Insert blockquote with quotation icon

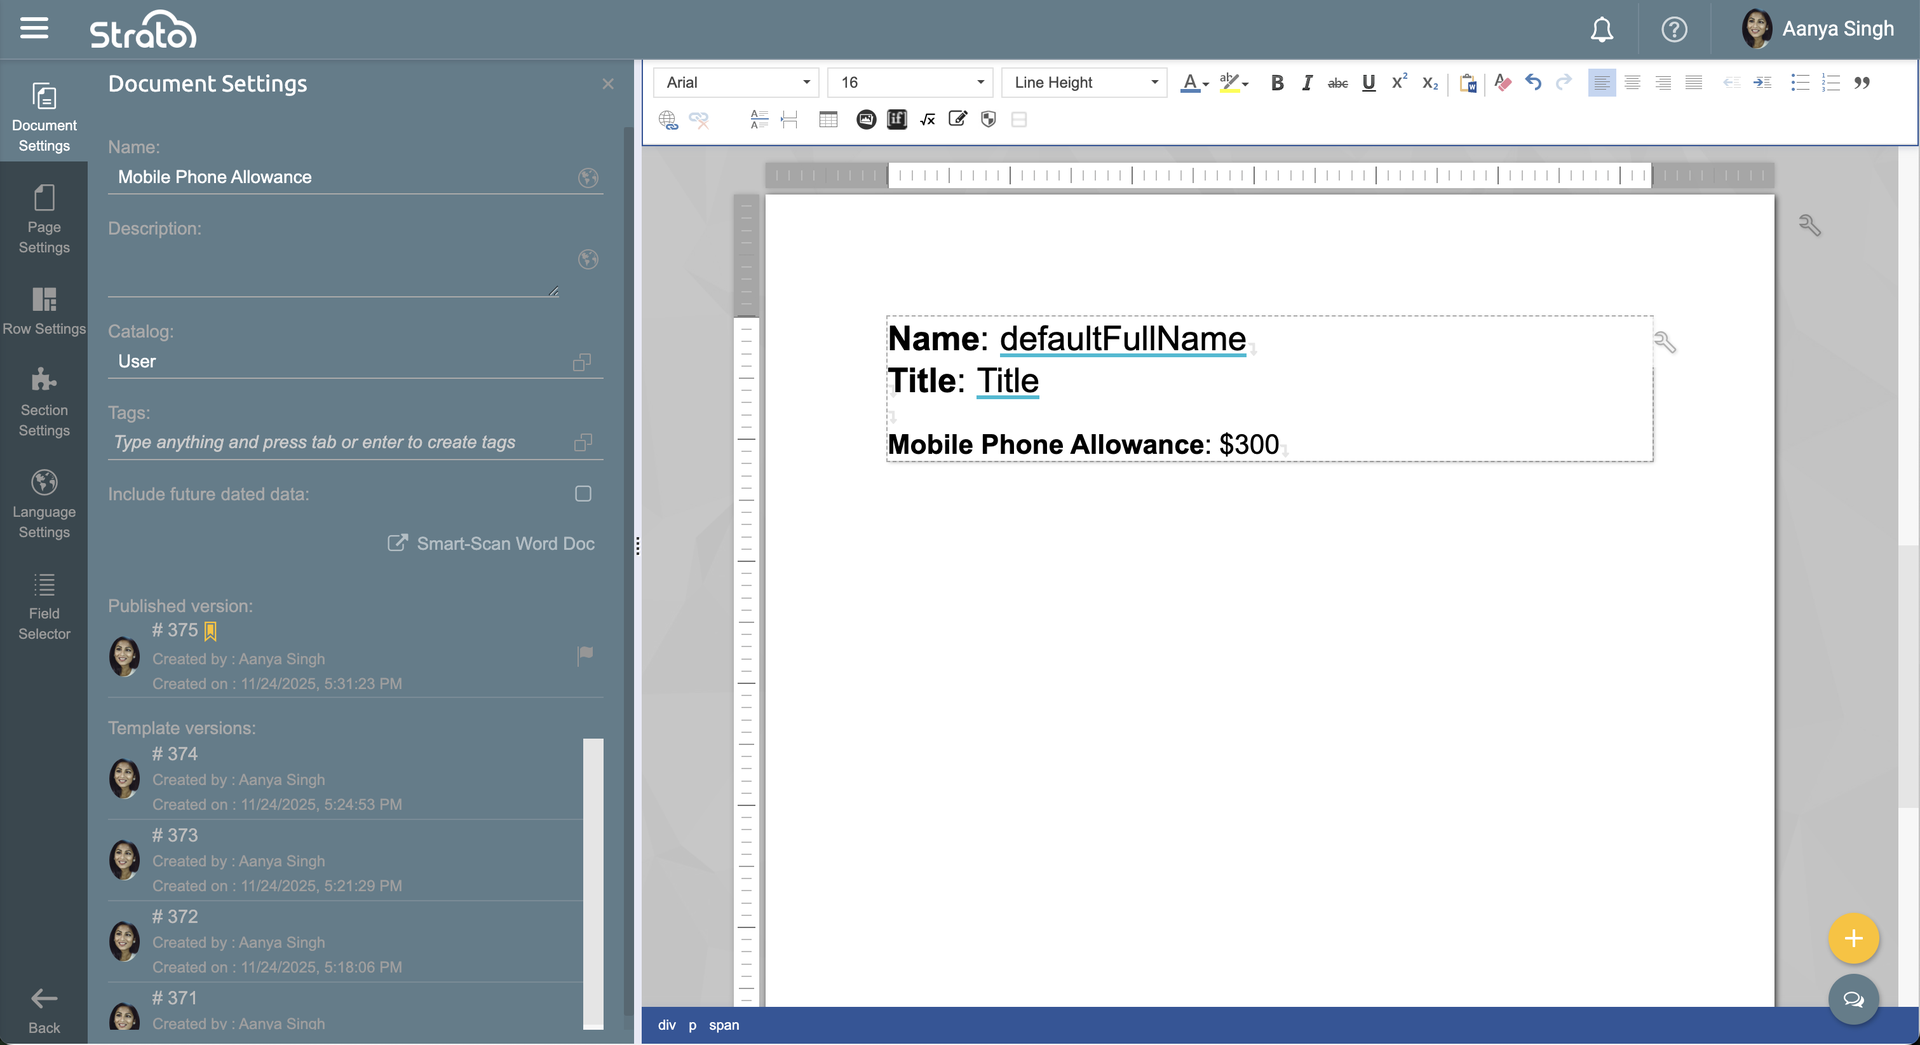[x=1862, y=83]
